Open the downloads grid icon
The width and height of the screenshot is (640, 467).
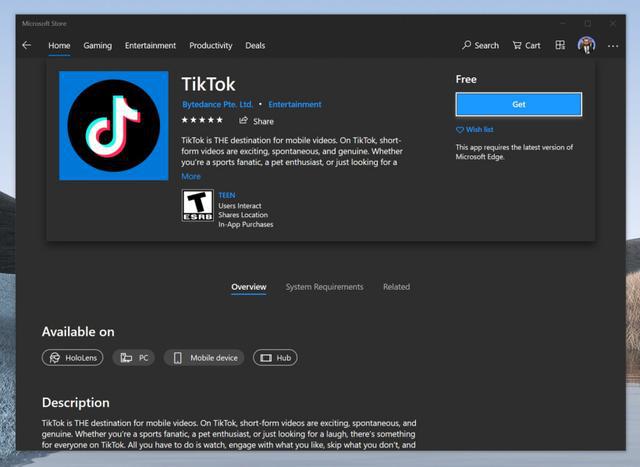[x=560, y=45]
